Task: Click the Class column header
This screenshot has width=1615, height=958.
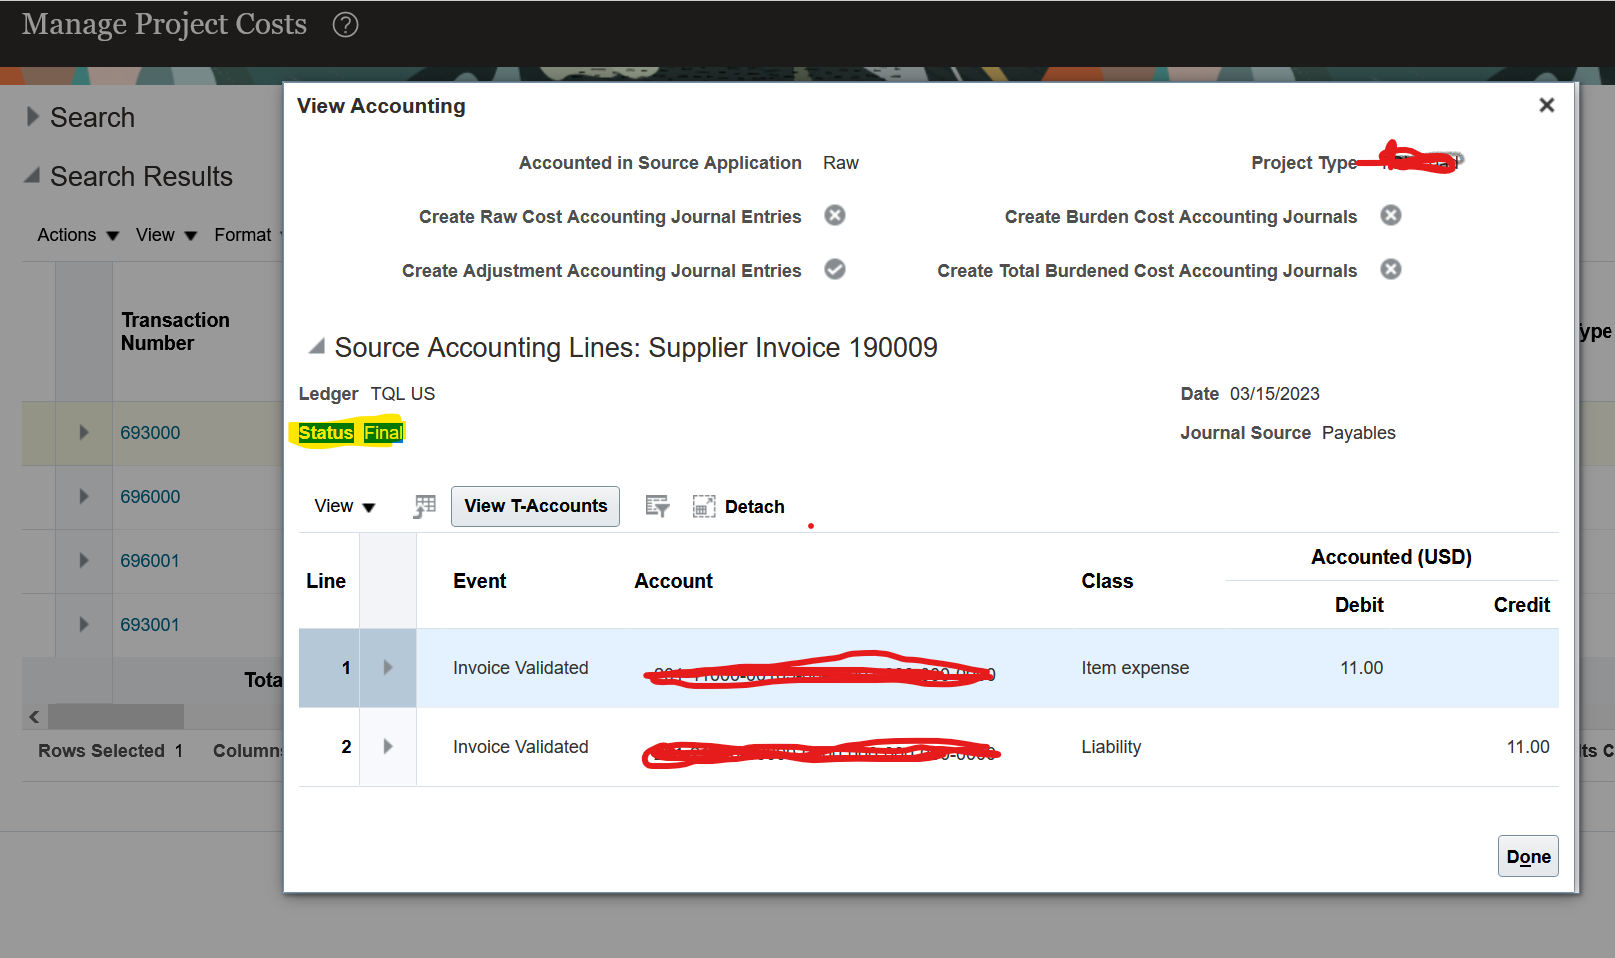Action: (1107, 581)
